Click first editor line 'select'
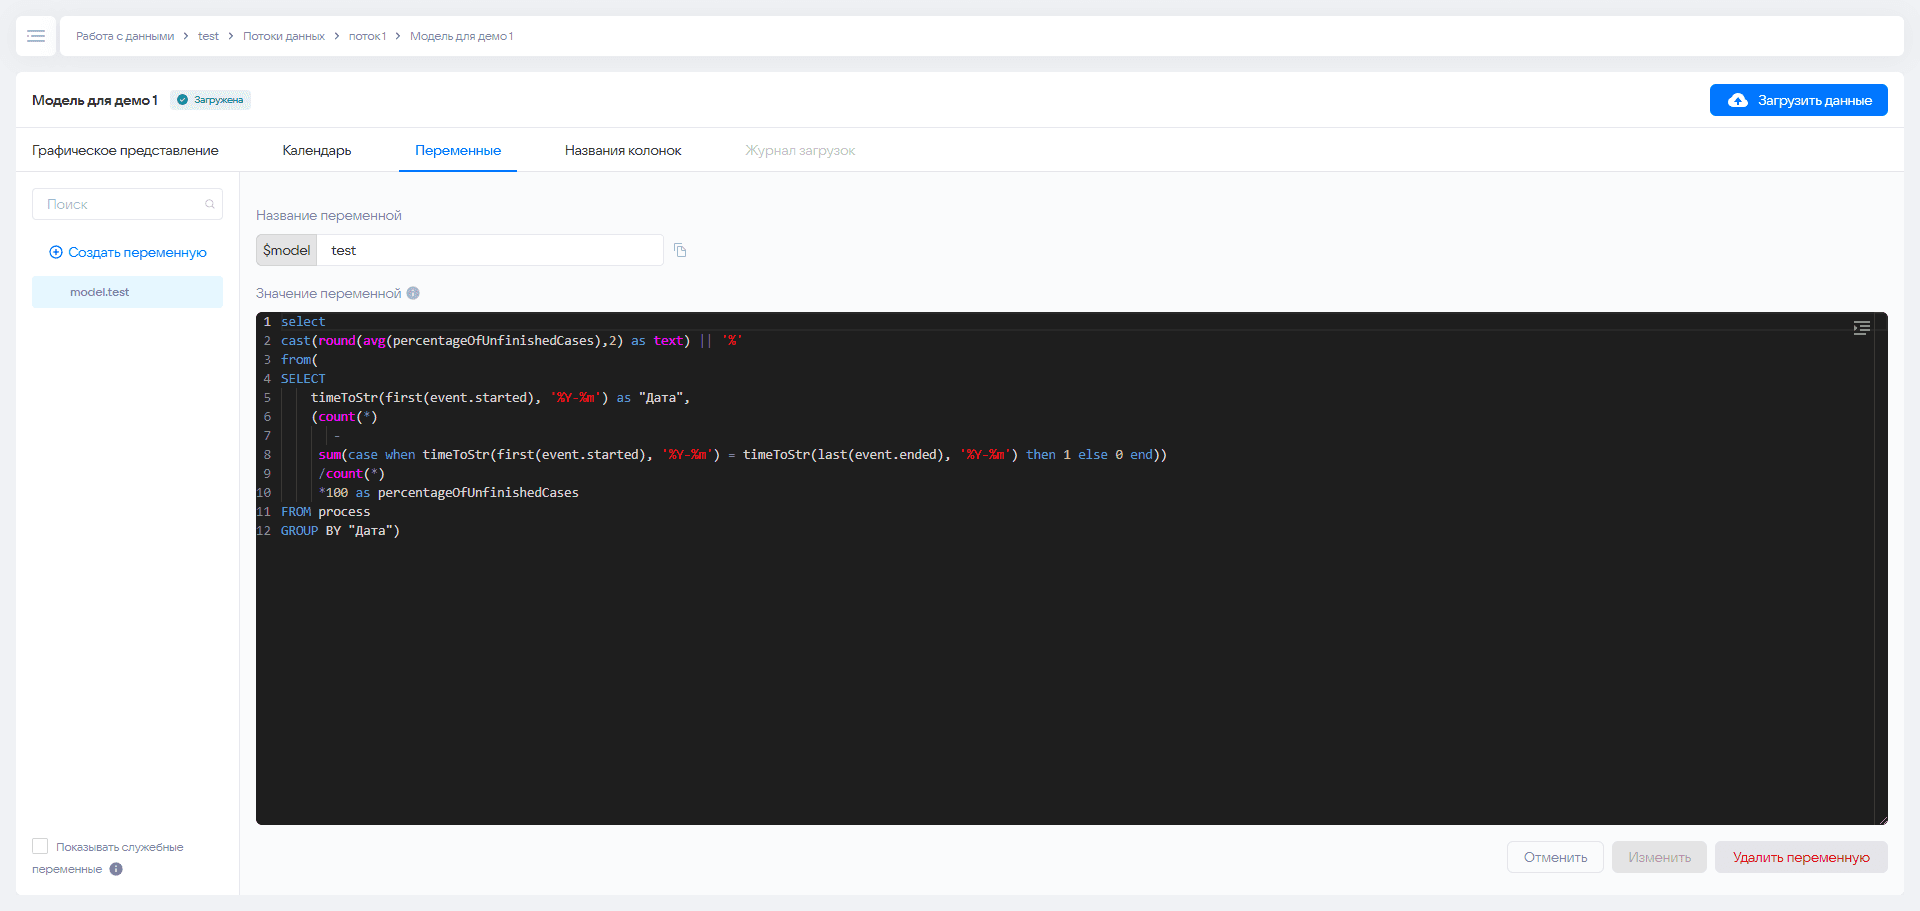This screenshot has width=1920, height=911. pyautogui.click(x=303, y=321)
